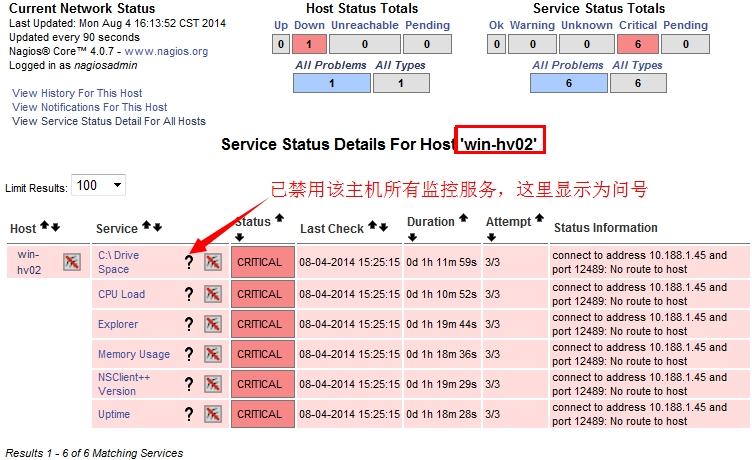Click service All Problems link

coord(568,65)
